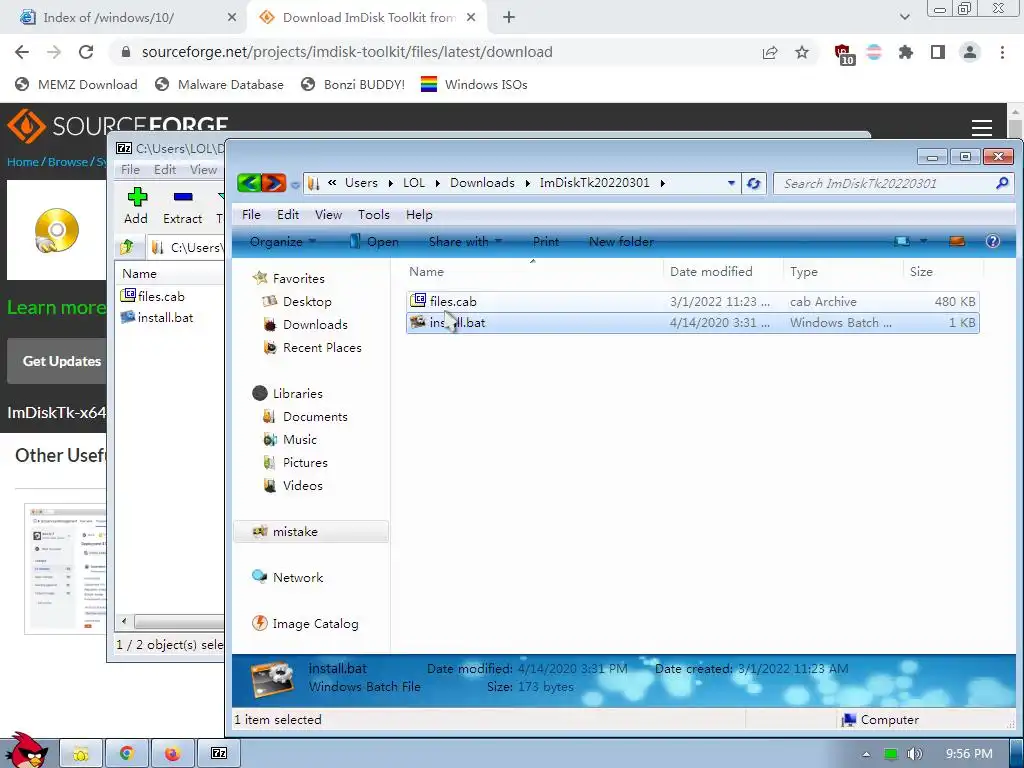Open the Share with dropdown

point(465,242)
